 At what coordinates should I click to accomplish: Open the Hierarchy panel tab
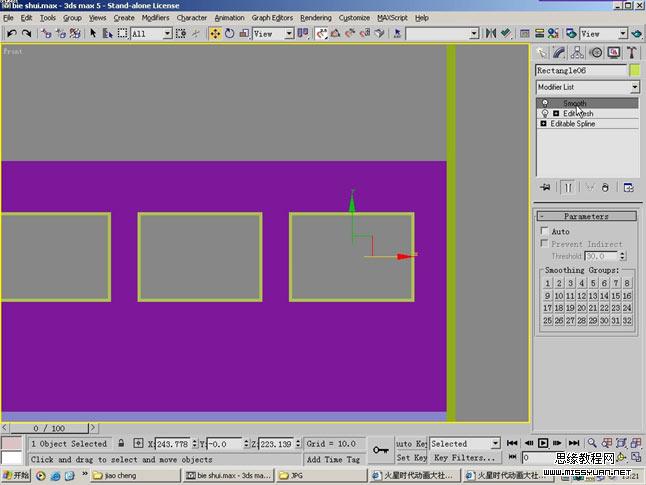coord(577,53)
